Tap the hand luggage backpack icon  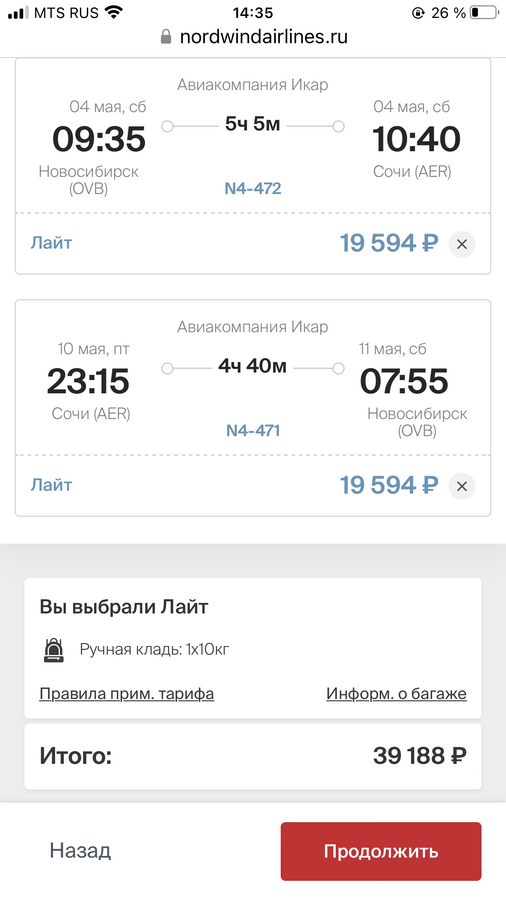pos(54,650)
